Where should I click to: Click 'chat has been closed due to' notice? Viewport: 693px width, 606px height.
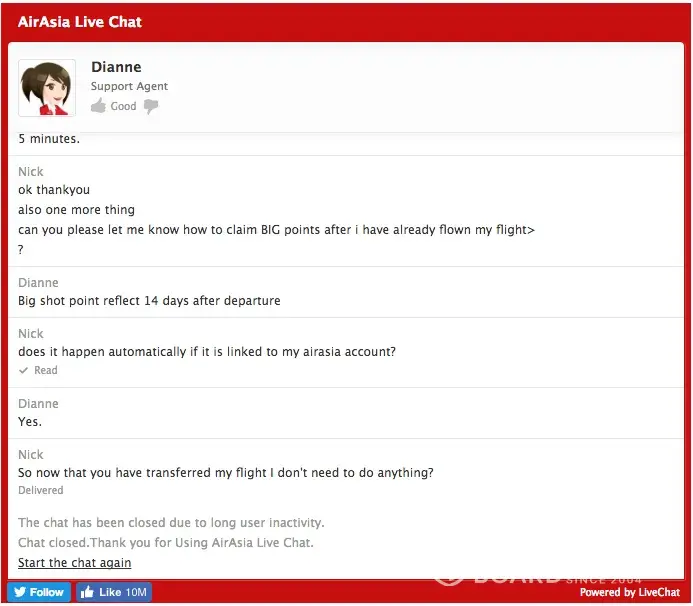coord(171,522)
